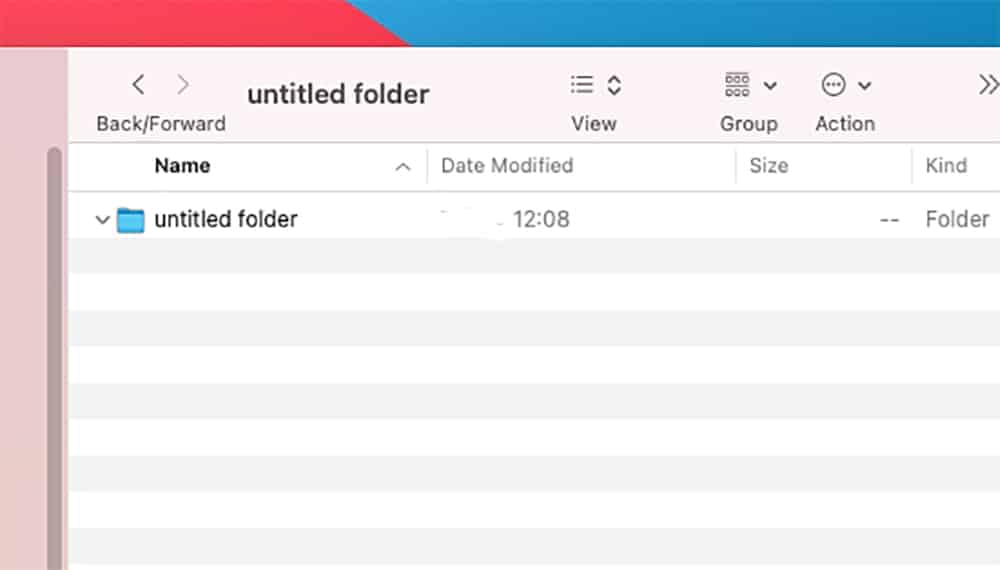Select the blue untitled folder icon
The image size is (1000, 570).
coord(131,219)
